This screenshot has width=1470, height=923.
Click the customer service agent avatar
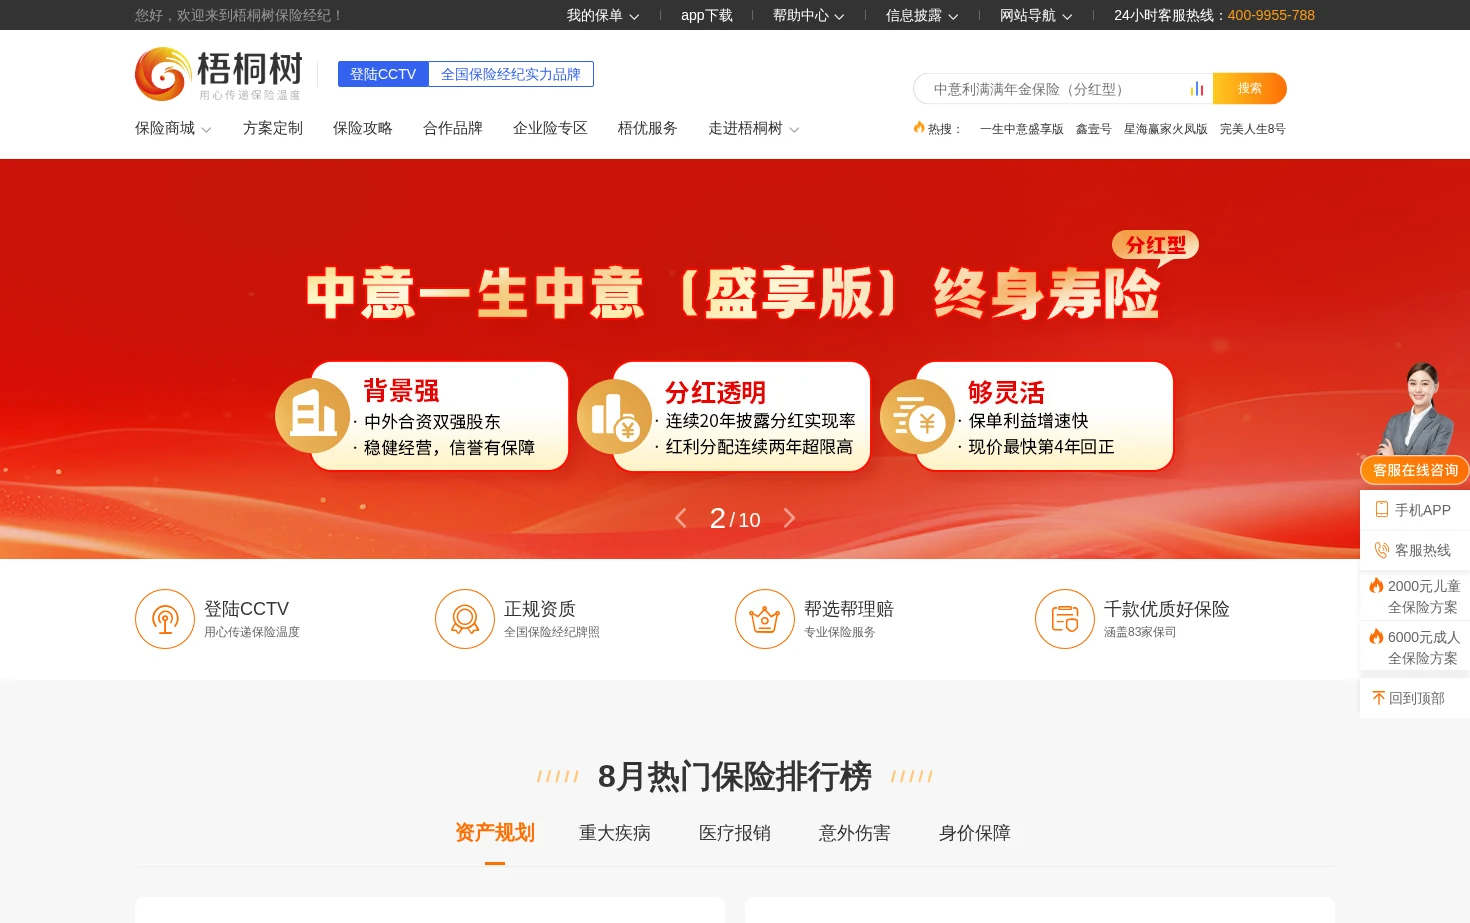click(1416, 409)
